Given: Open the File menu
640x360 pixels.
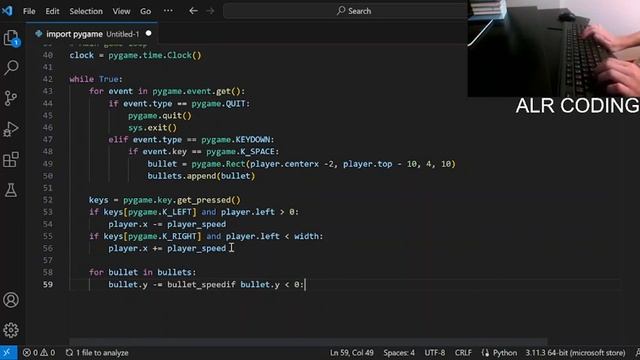Looking at the screenshot, I should [x=29, y=11].
